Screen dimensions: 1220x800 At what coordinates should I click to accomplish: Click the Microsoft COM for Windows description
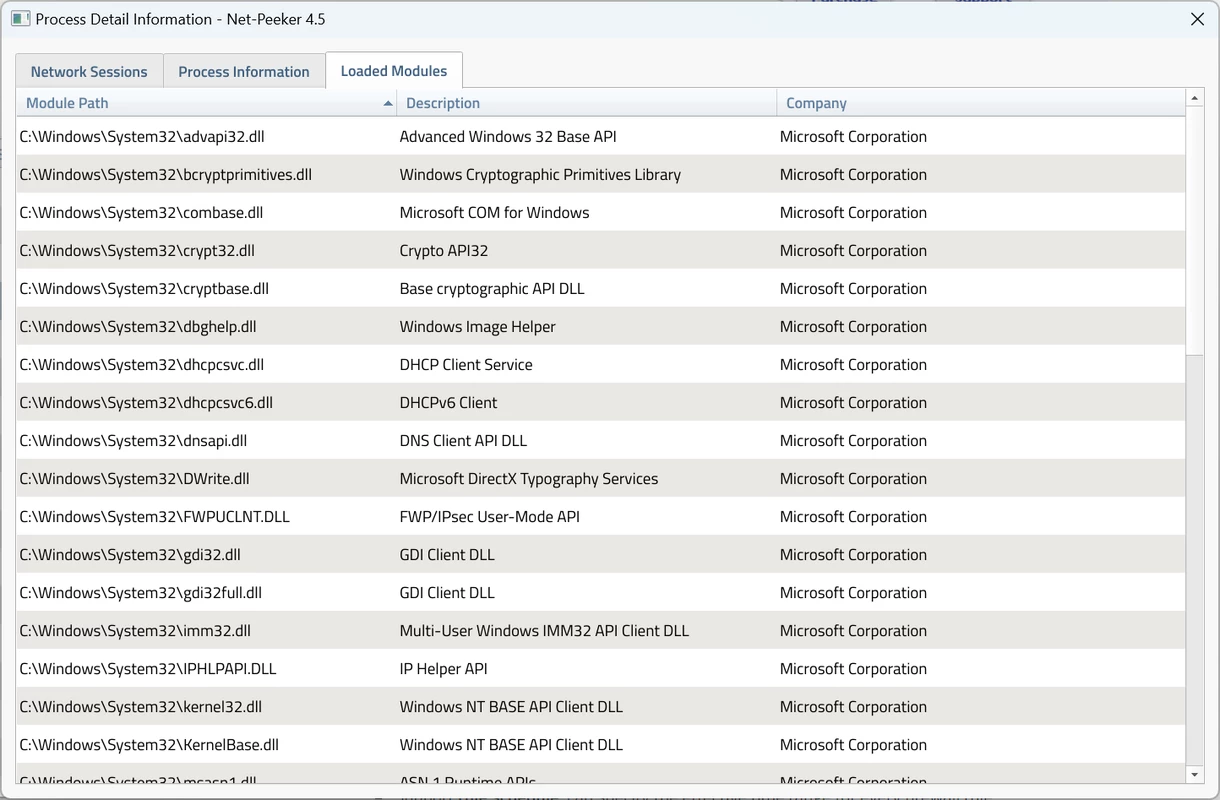tap(495, 213)
